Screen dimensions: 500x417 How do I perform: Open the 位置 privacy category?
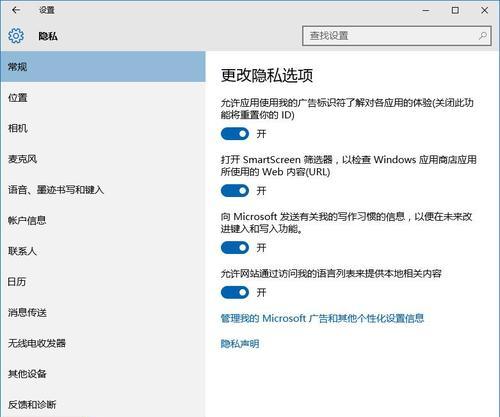tap(103, 98)
